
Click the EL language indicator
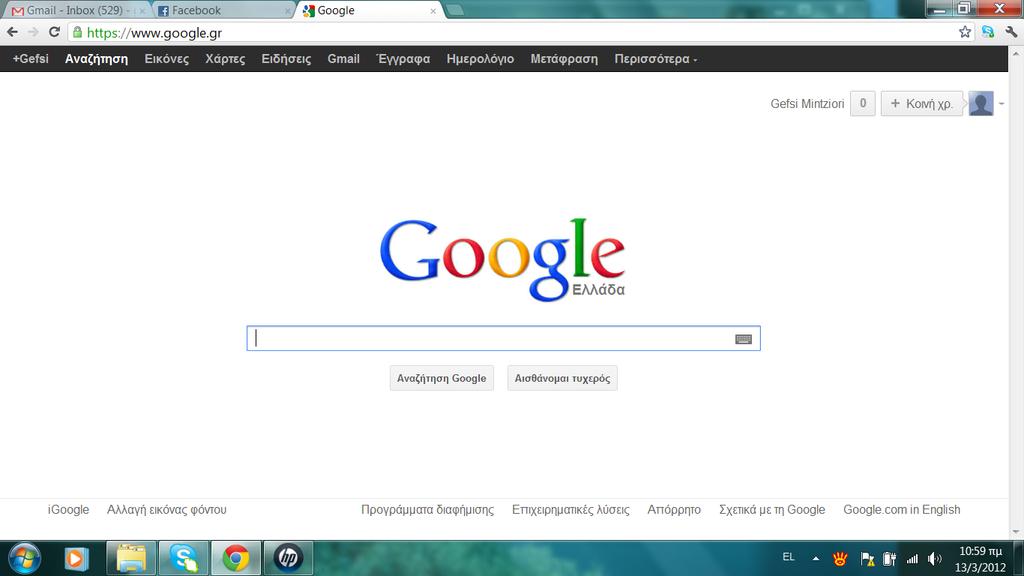click(x=788, y=557)
